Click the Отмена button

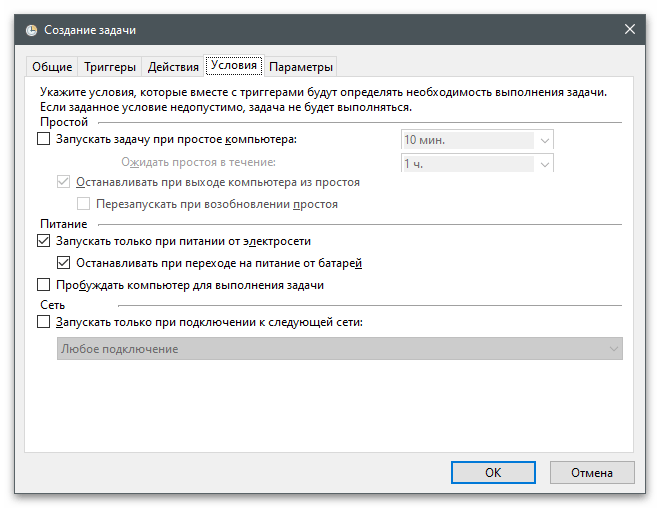[592, 473]
